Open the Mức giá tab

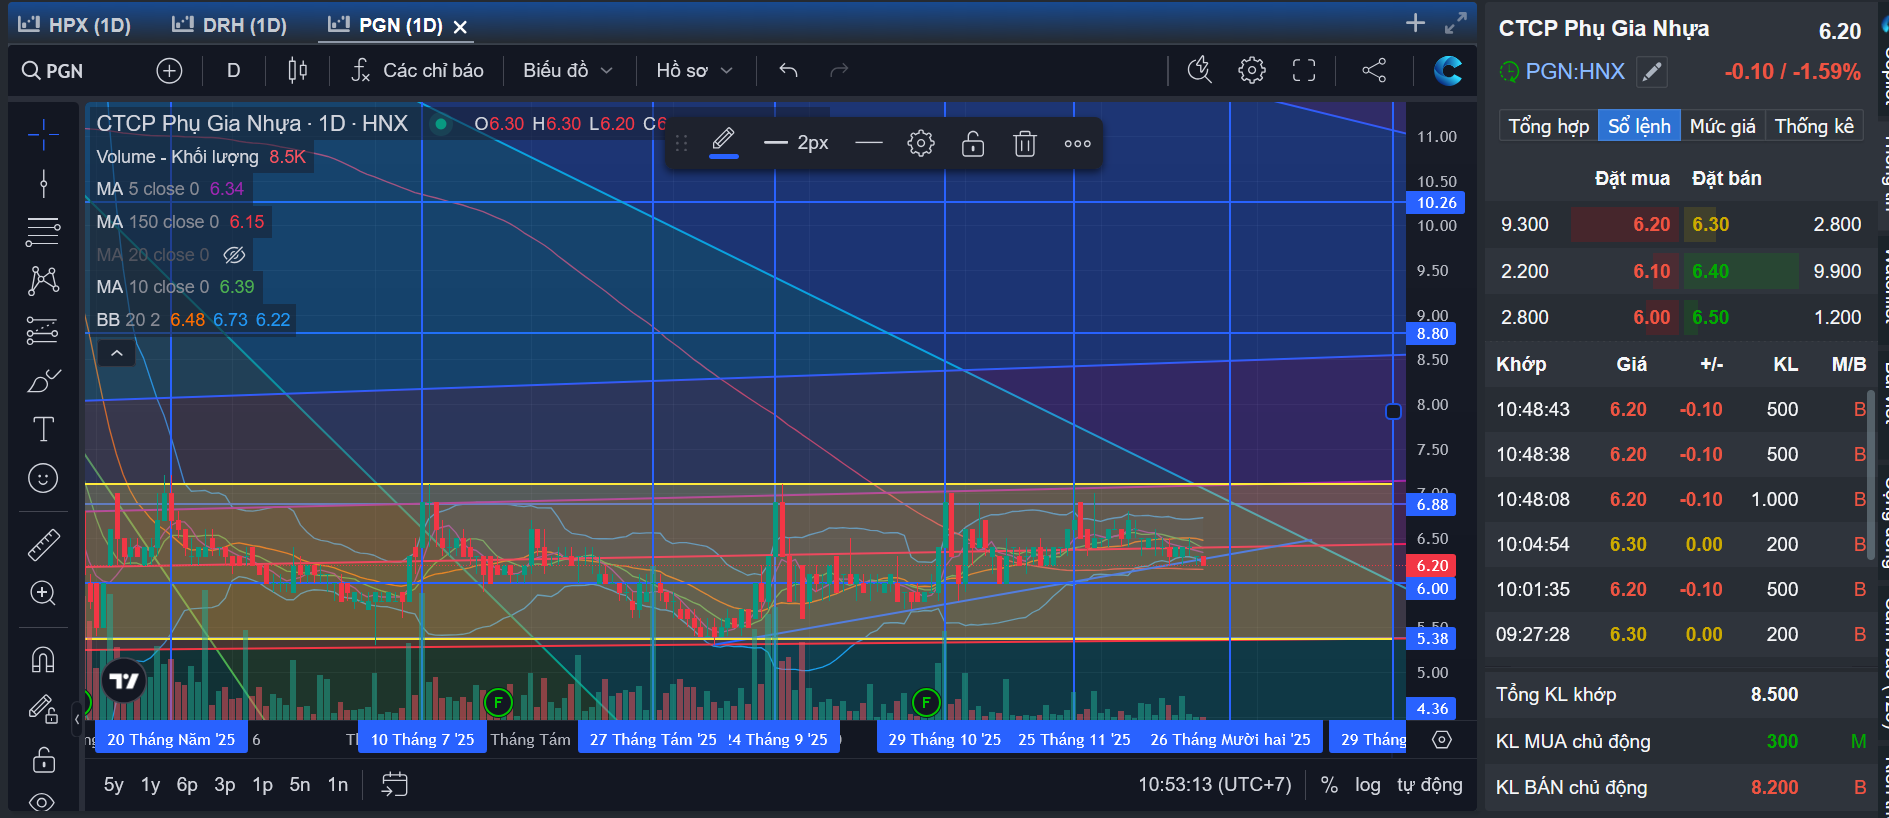[x=1723, y=126]
